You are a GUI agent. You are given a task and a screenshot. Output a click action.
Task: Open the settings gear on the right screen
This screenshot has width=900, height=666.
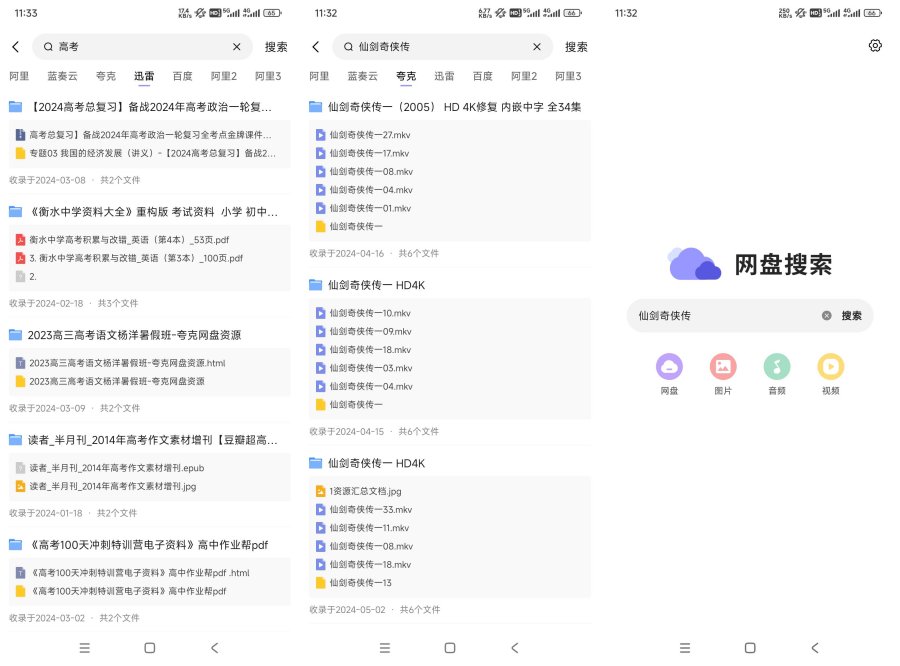pyautogui.click(x=875, y=45)
